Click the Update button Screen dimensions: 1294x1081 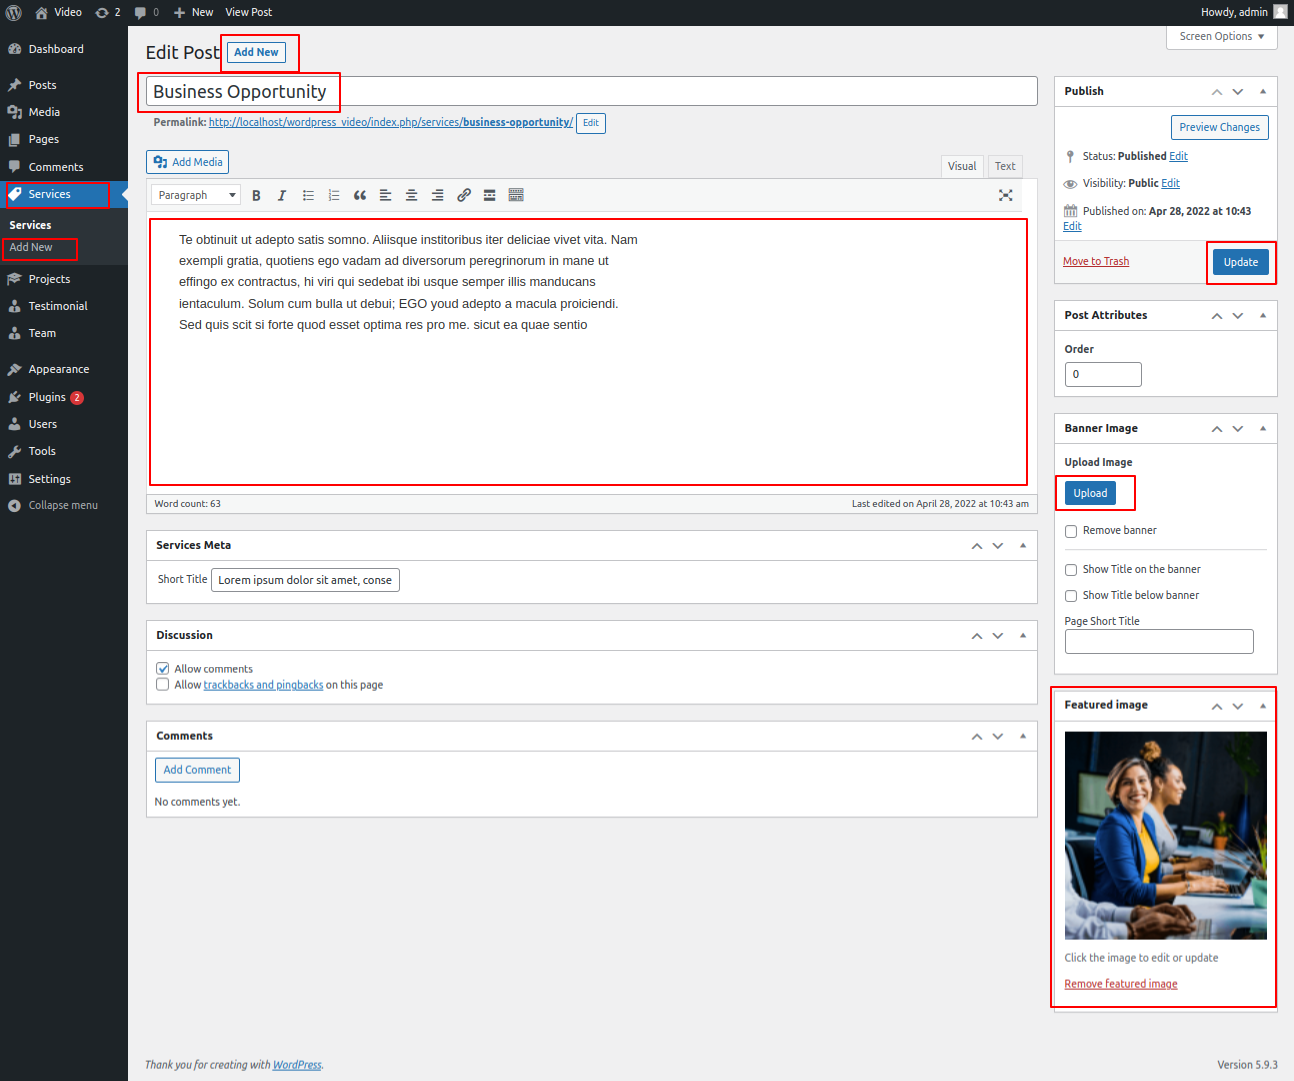[x=1240, y=262]
